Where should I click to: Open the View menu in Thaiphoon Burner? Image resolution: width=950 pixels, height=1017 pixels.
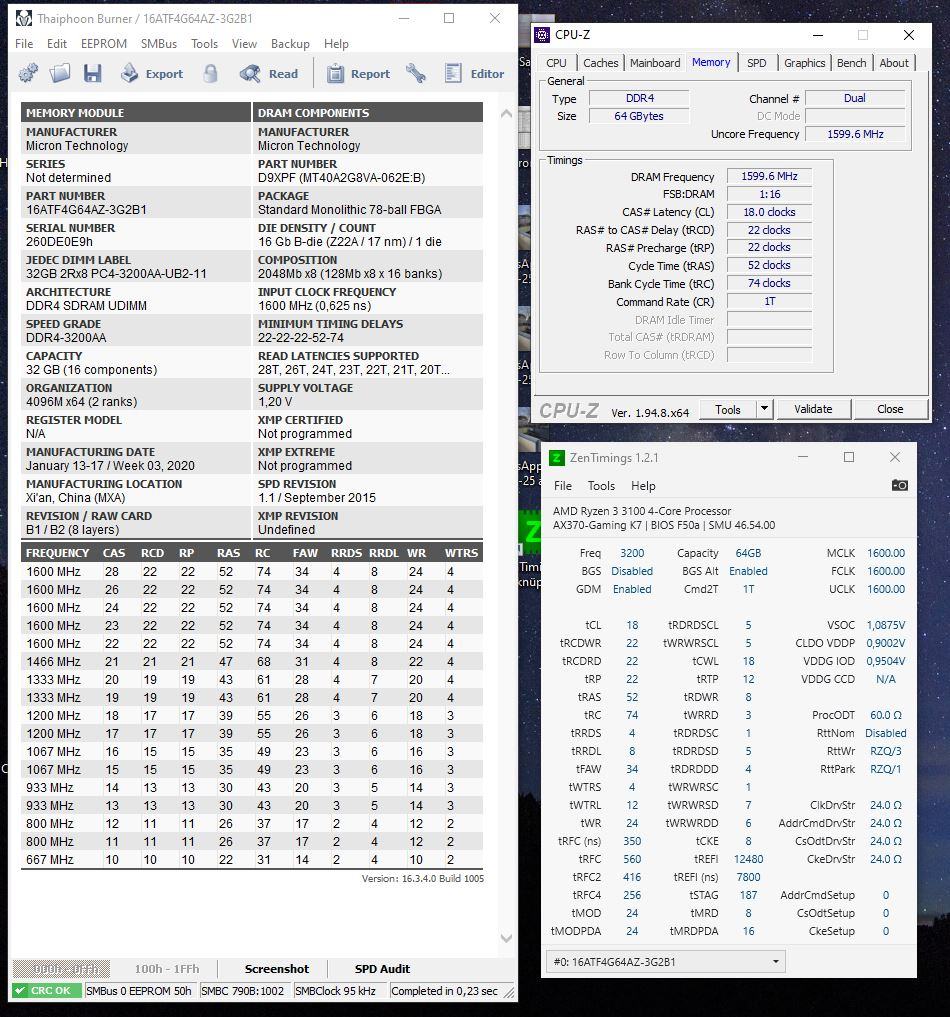tap(244, 43)
